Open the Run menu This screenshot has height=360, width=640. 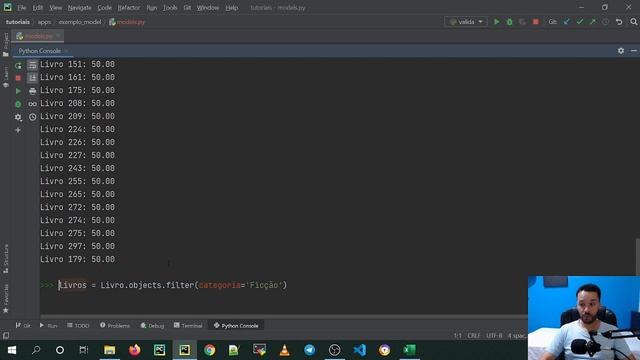point(151,7)
